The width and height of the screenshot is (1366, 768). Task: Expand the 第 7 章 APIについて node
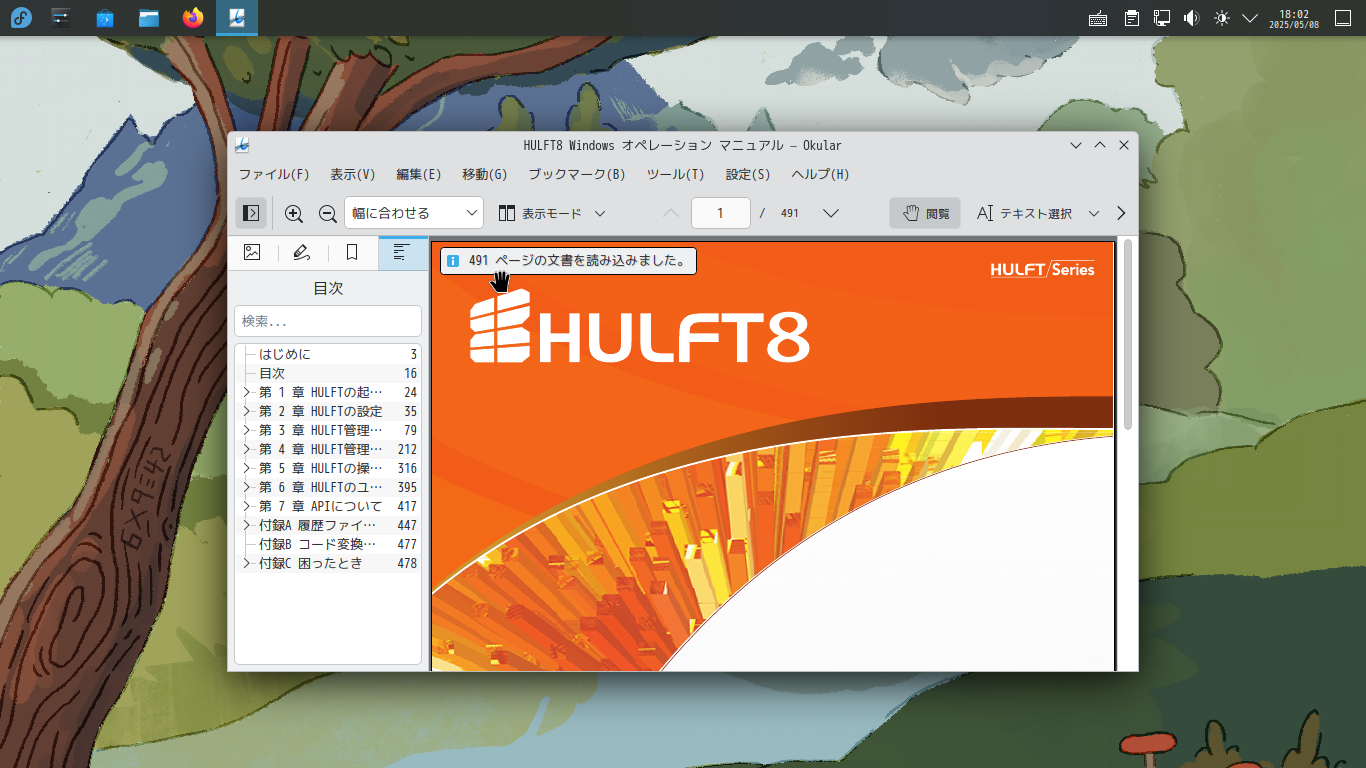(246, 506)
